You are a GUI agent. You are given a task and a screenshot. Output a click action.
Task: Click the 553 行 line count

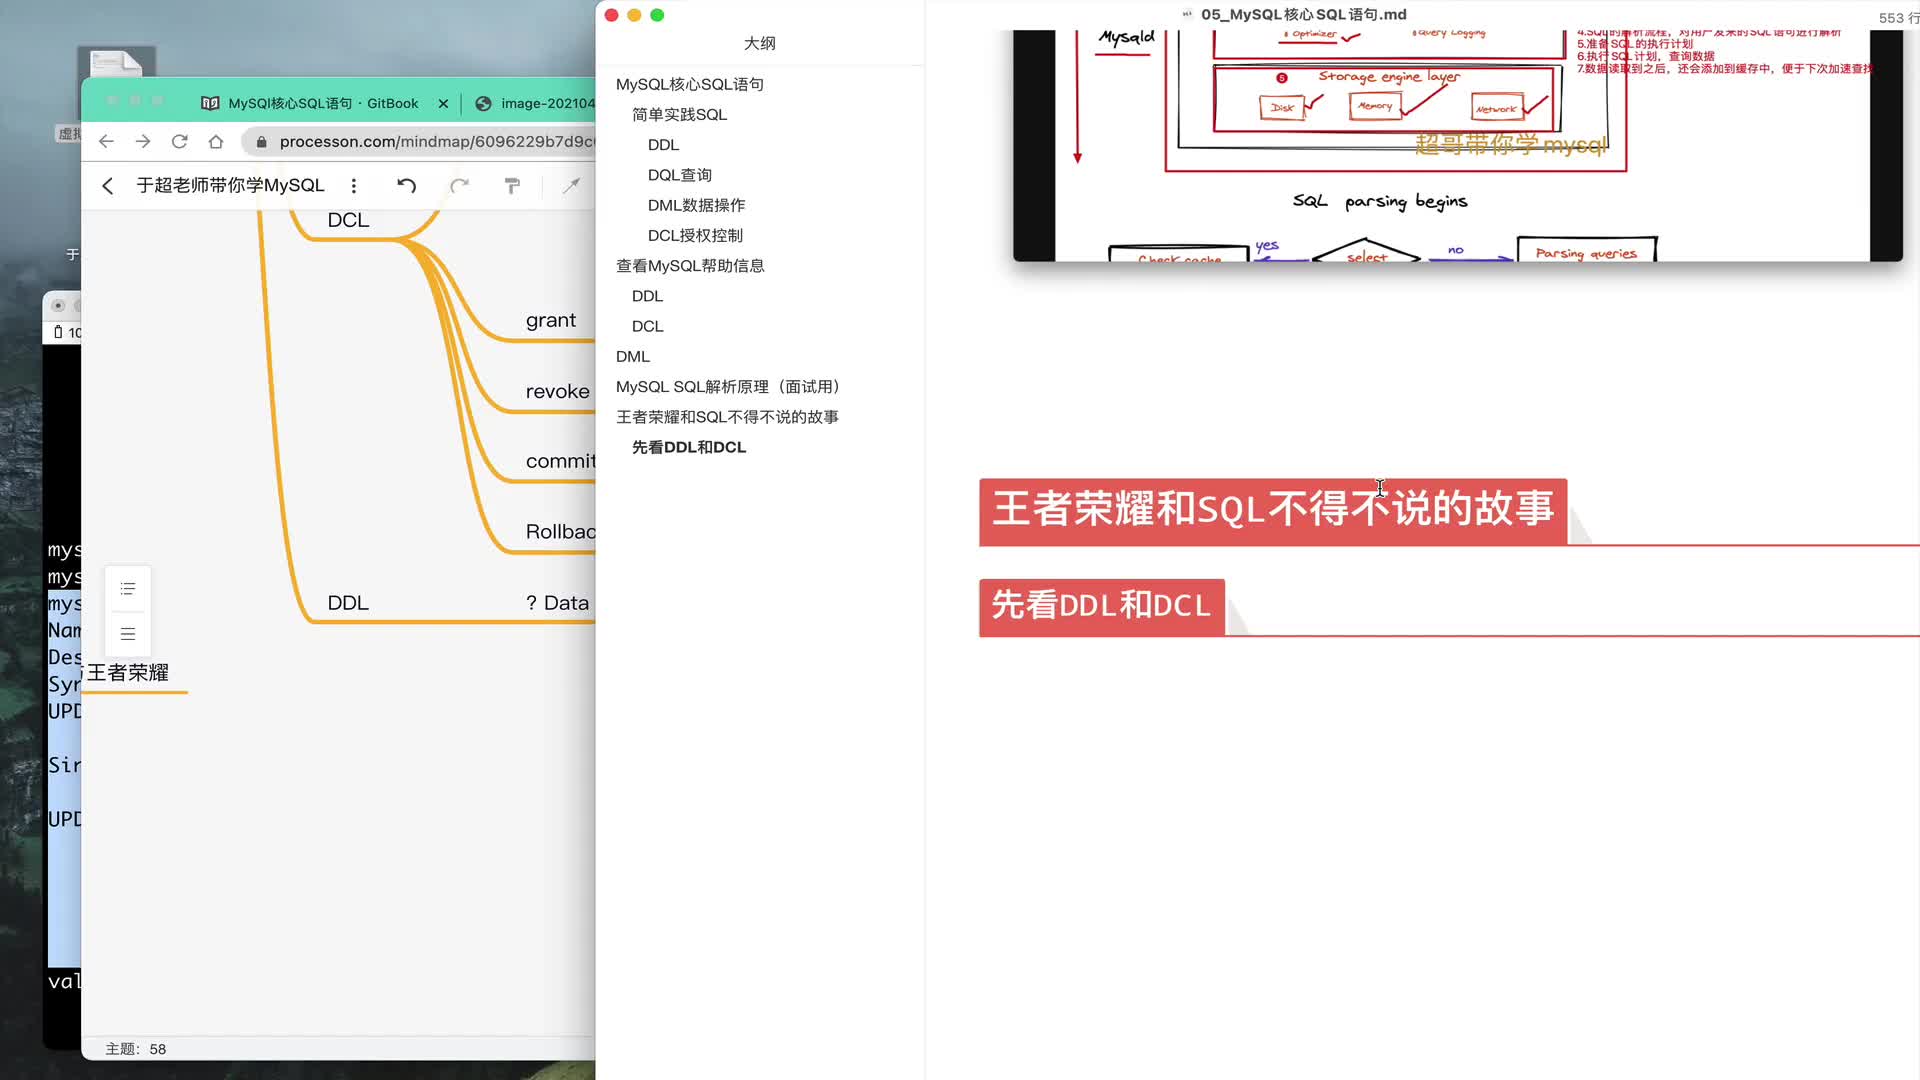tap(1899, 17)
